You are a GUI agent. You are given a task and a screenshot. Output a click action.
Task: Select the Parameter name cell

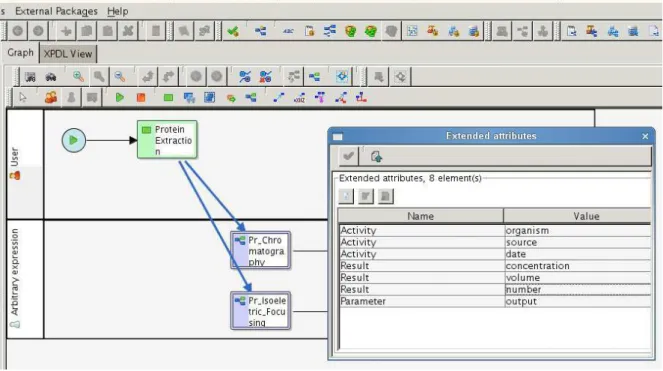(421, 302)
